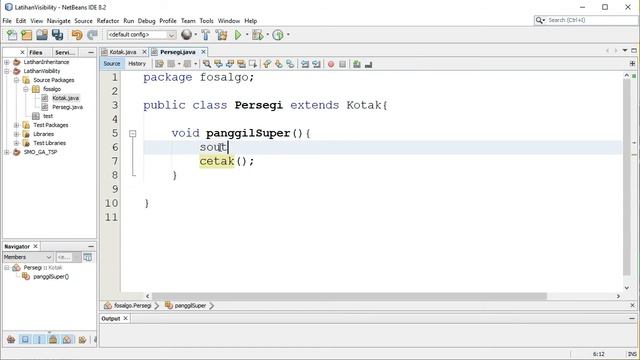
Task: Open the Source menu
Action: pos(83,21)
